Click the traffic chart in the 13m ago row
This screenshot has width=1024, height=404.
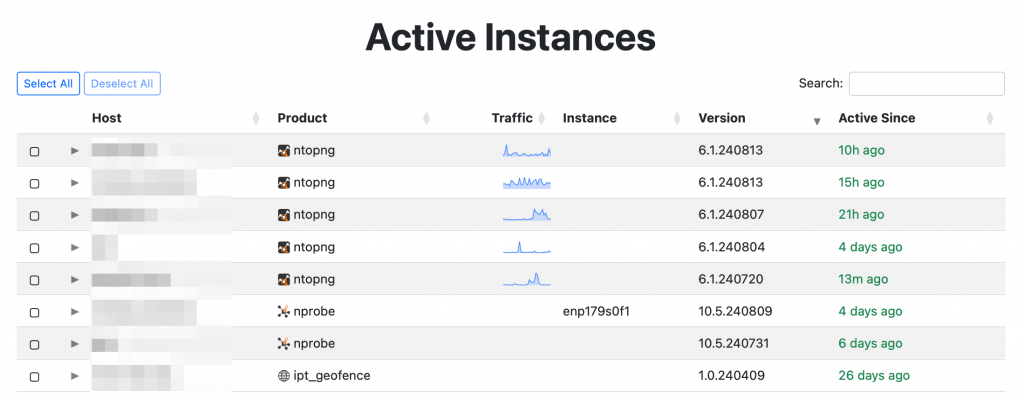pos(527,279)
